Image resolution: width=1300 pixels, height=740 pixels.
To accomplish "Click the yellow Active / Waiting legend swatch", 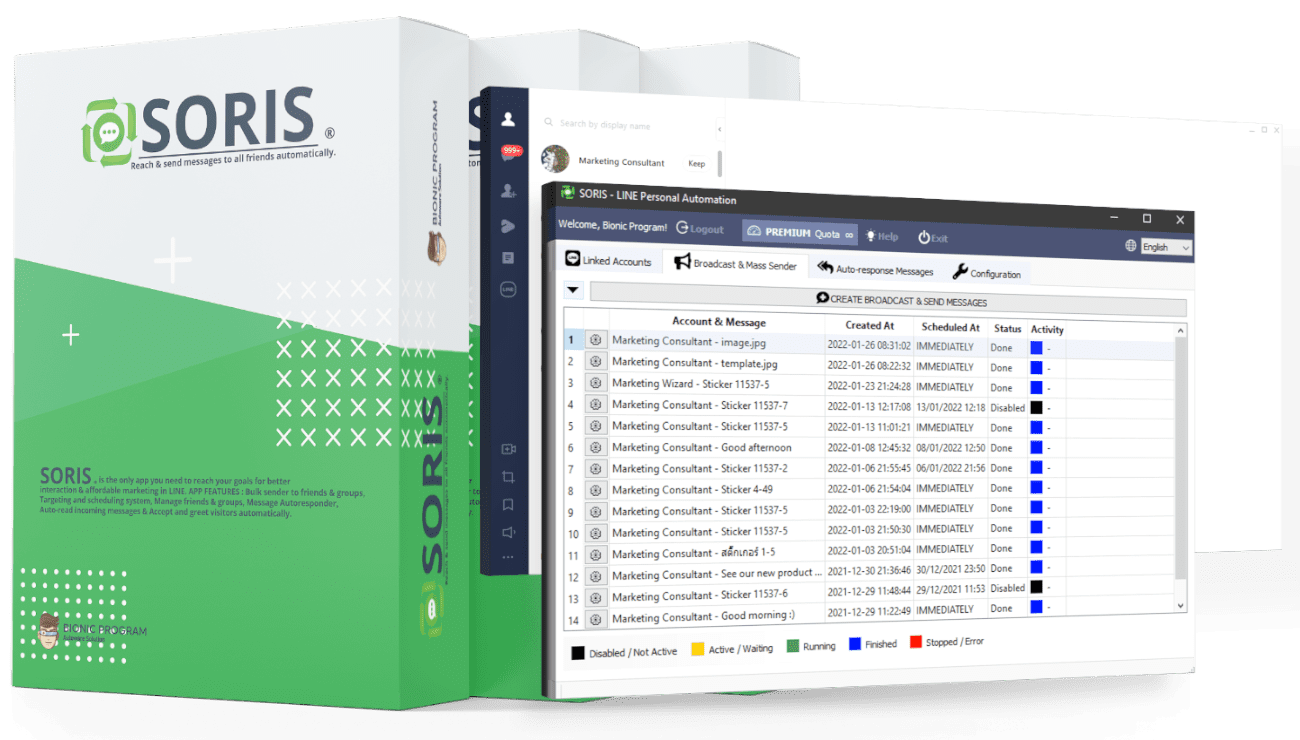I will click(x=698, y=648).
